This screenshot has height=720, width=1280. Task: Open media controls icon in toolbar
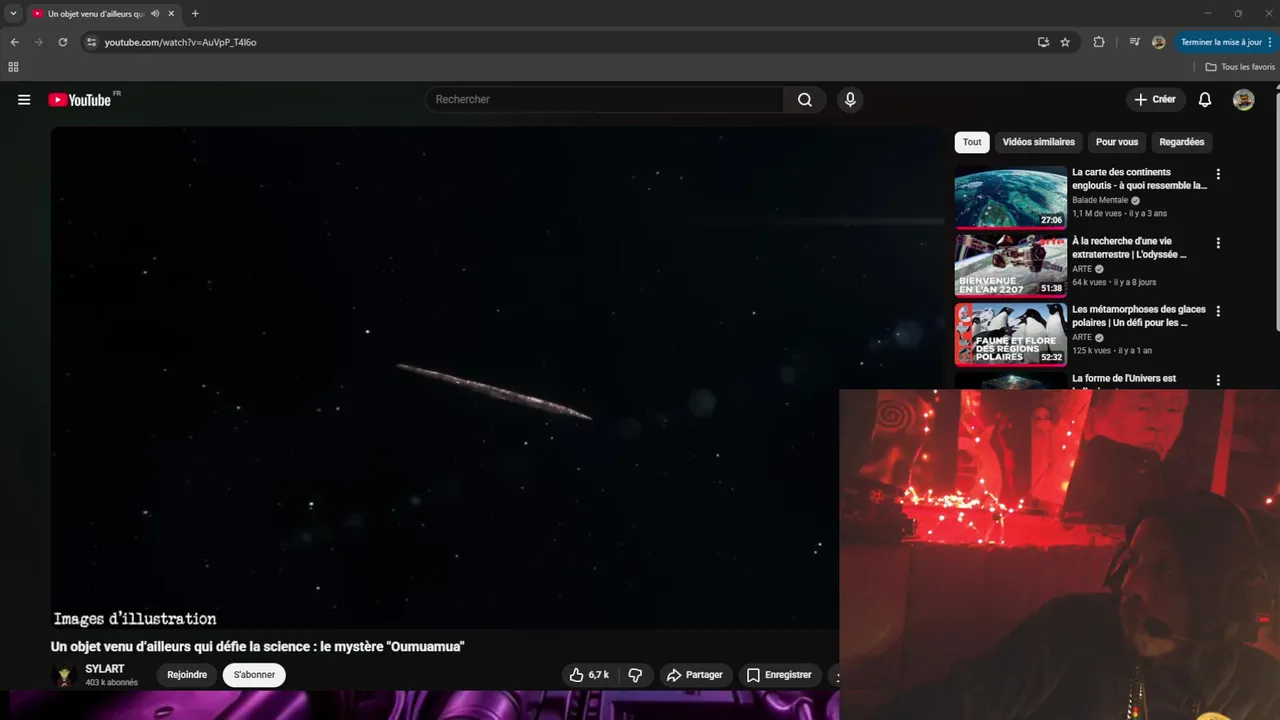coord(1134,42)
